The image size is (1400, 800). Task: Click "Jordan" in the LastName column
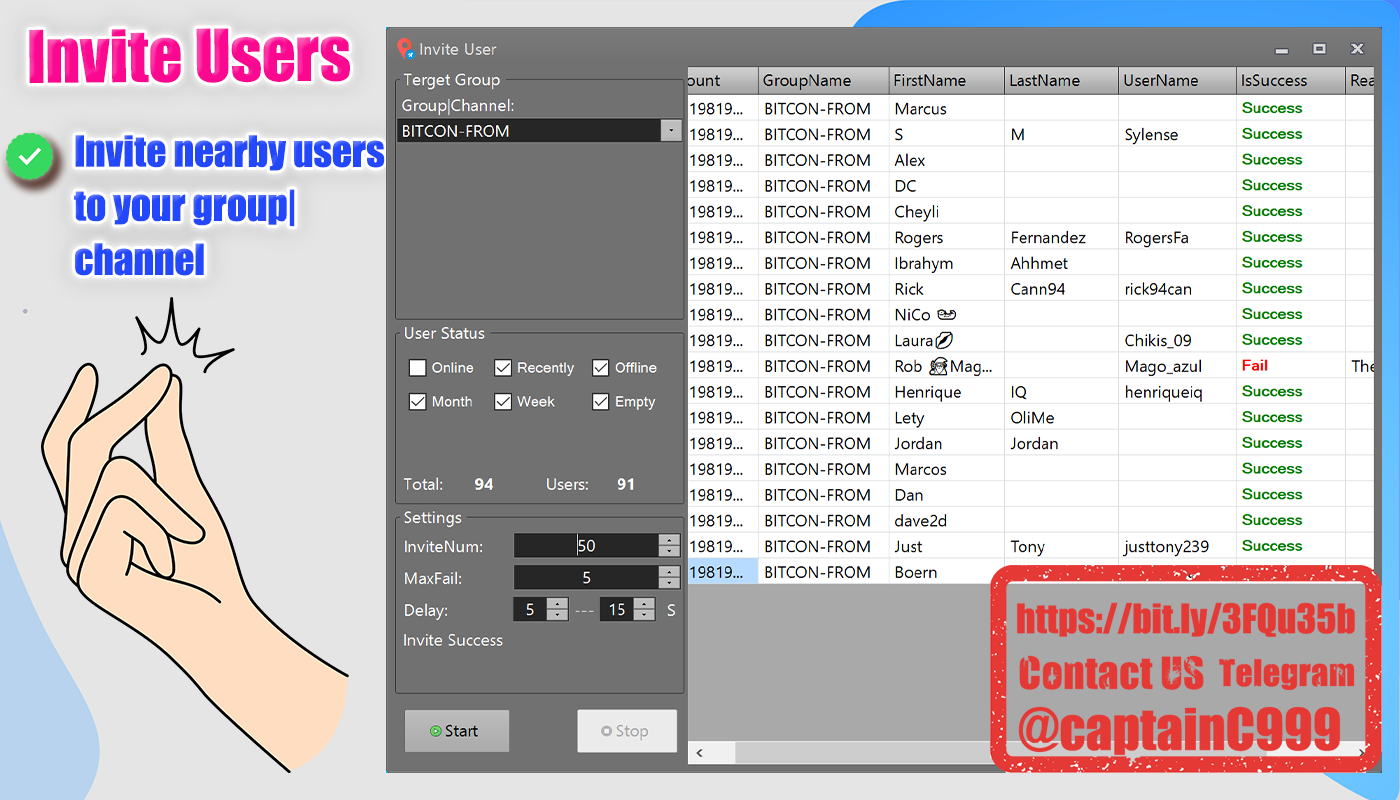pyautogui.click(x=1061, y=444)
